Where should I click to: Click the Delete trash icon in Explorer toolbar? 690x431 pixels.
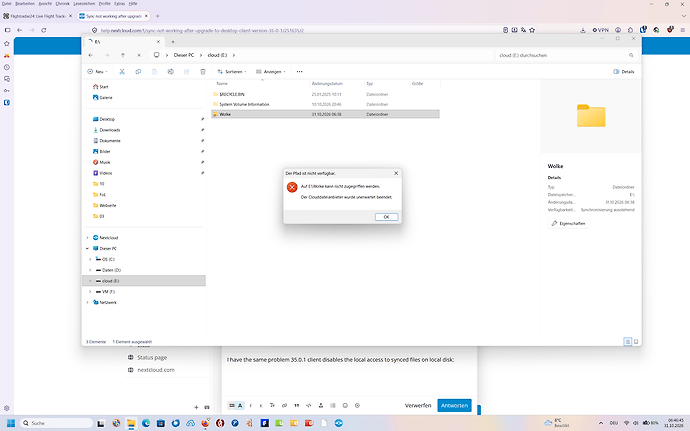click(x=203, y=71)
